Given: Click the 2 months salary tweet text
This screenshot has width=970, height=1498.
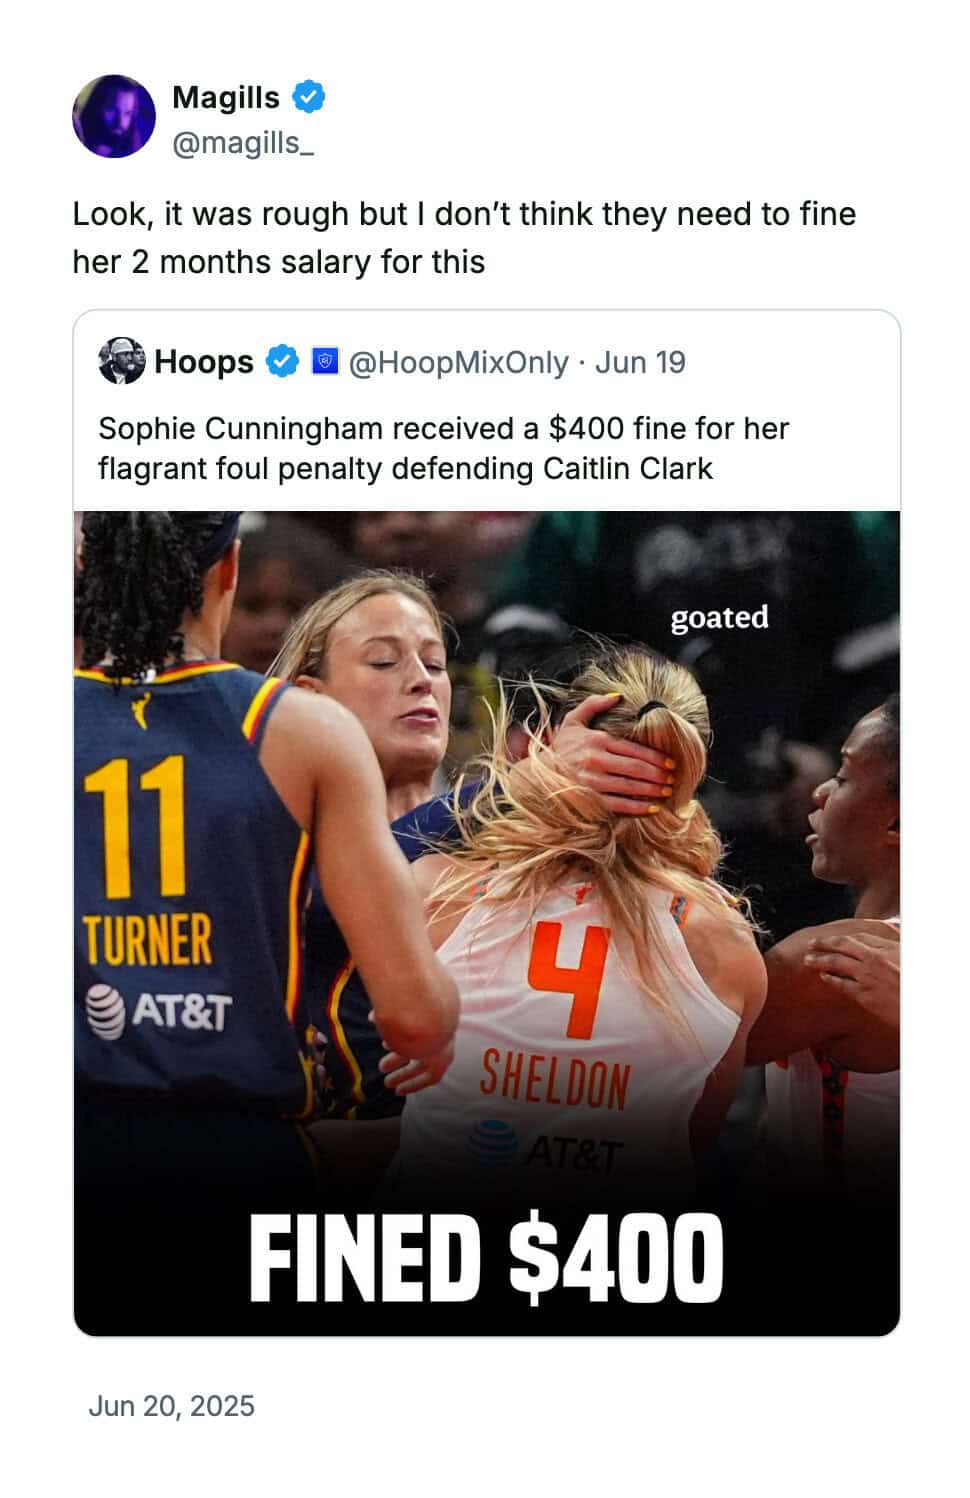Looking at the screenshot, I should click(464, 238).
